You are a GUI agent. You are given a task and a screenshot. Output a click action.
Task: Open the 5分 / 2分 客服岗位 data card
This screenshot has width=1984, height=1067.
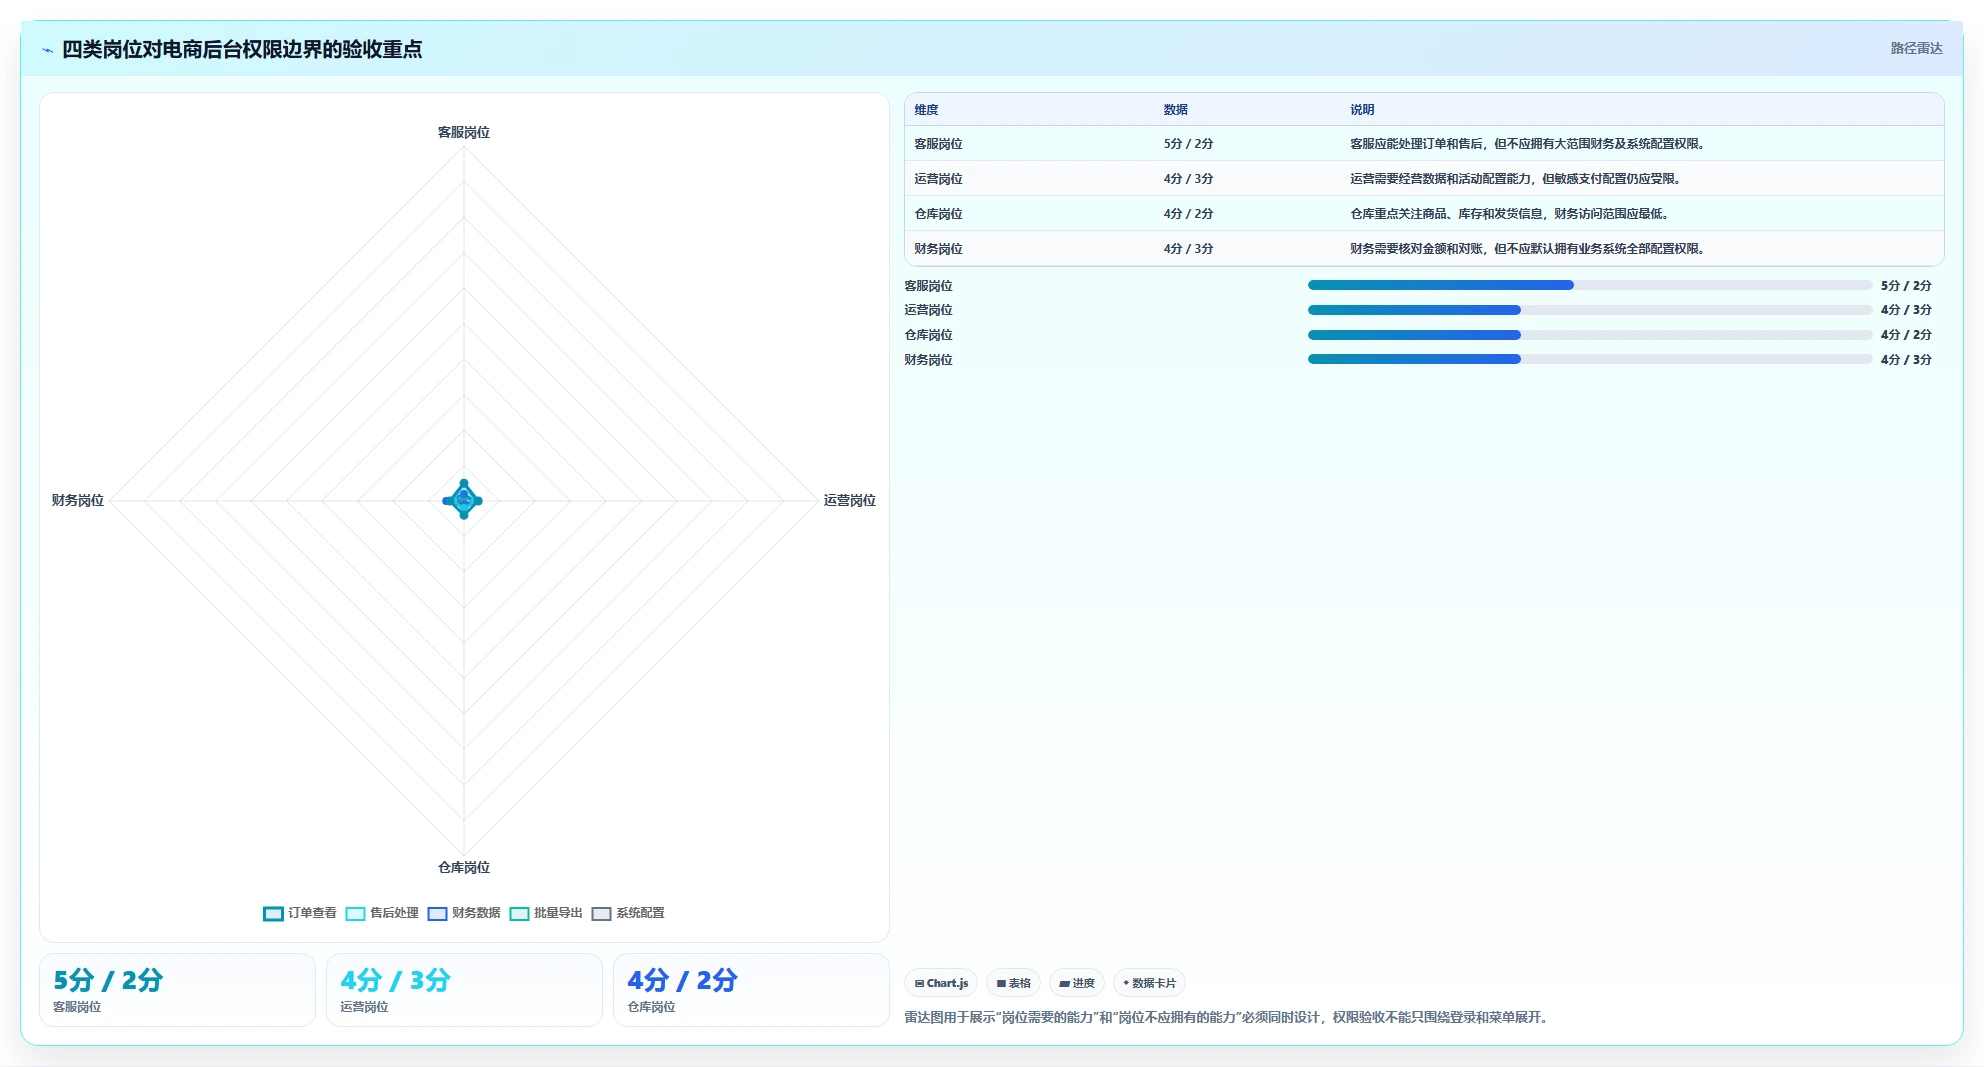pyautogui.click(x=177, y=990)
